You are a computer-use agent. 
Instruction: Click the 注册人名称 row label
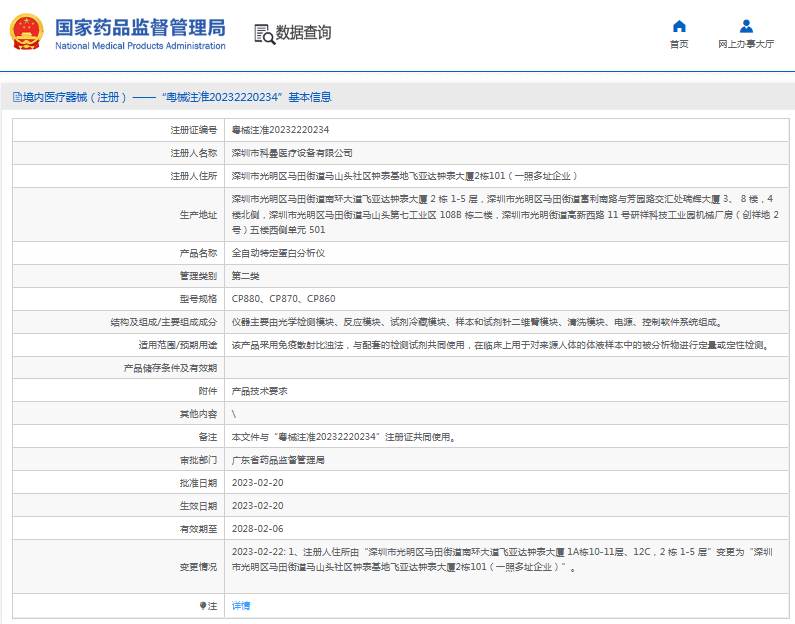(194, 153)
